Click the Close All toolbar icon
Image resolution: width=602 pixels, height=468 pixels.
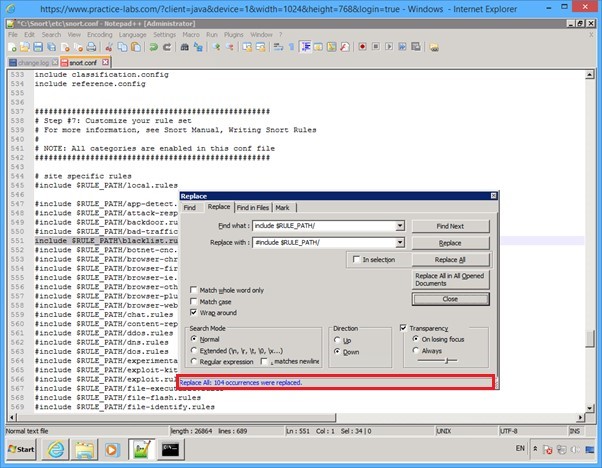[x=78, y=47]
